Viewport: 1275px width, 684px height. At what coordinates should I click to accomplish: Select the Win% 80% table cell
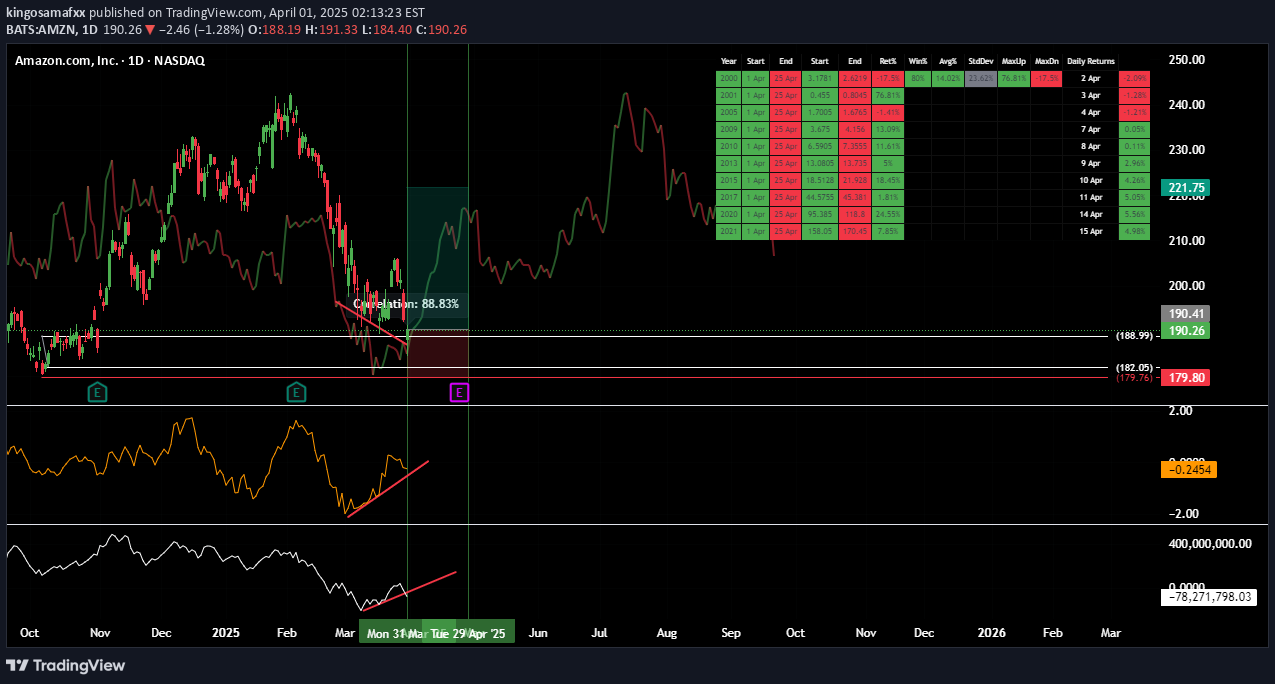917,78
